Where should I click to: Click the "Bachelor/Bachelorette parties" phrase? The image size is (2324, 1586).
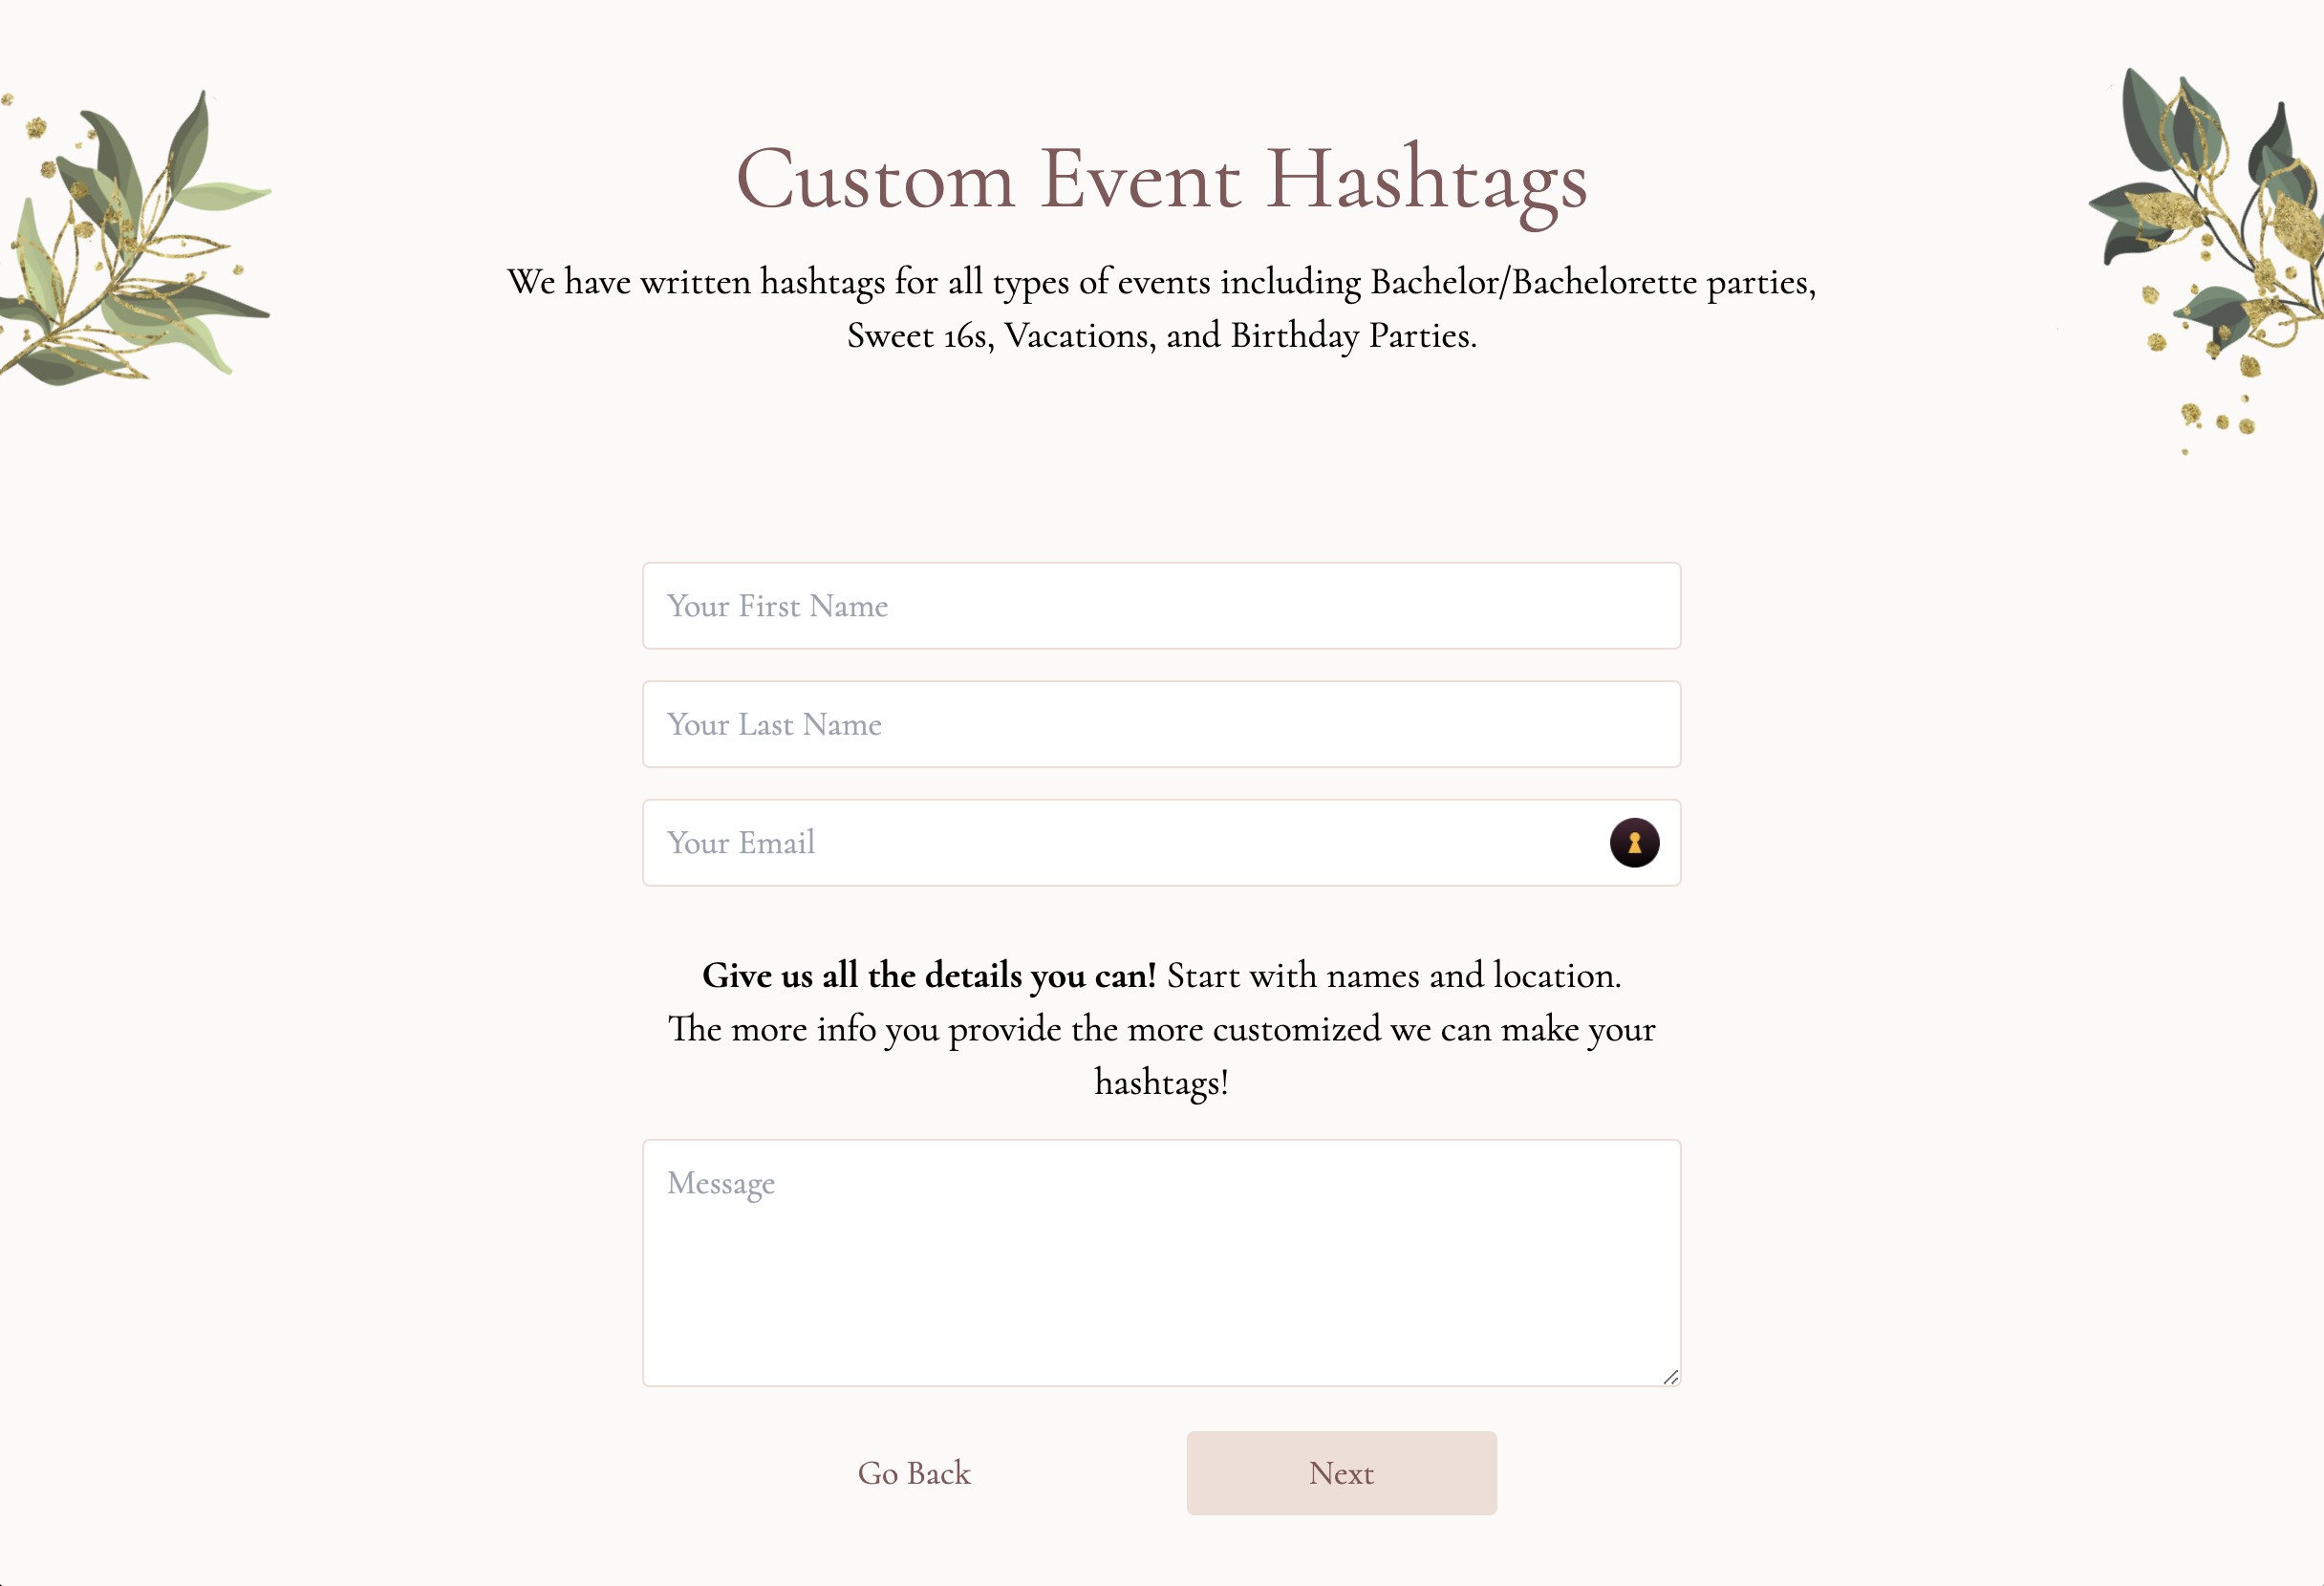click(1590, 282)
